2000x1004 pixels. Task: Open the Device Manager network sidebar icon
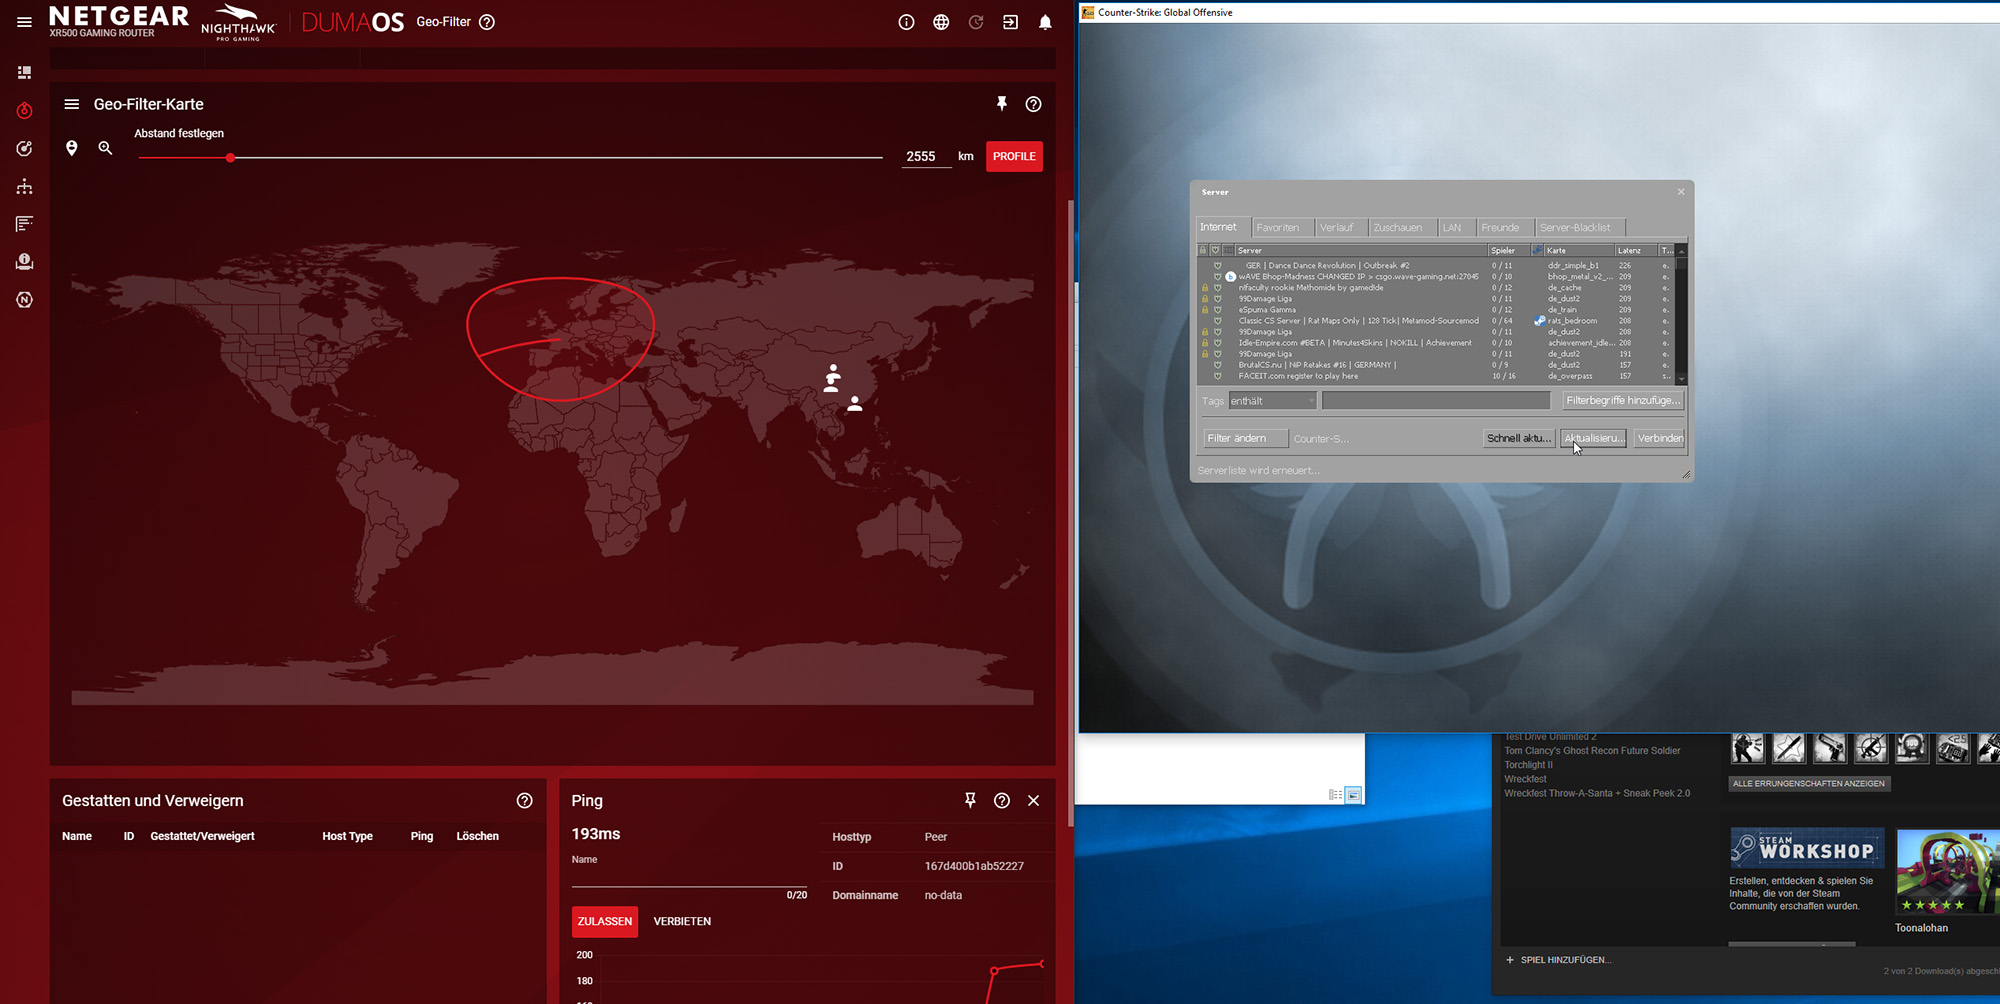[x=24, y=186]
